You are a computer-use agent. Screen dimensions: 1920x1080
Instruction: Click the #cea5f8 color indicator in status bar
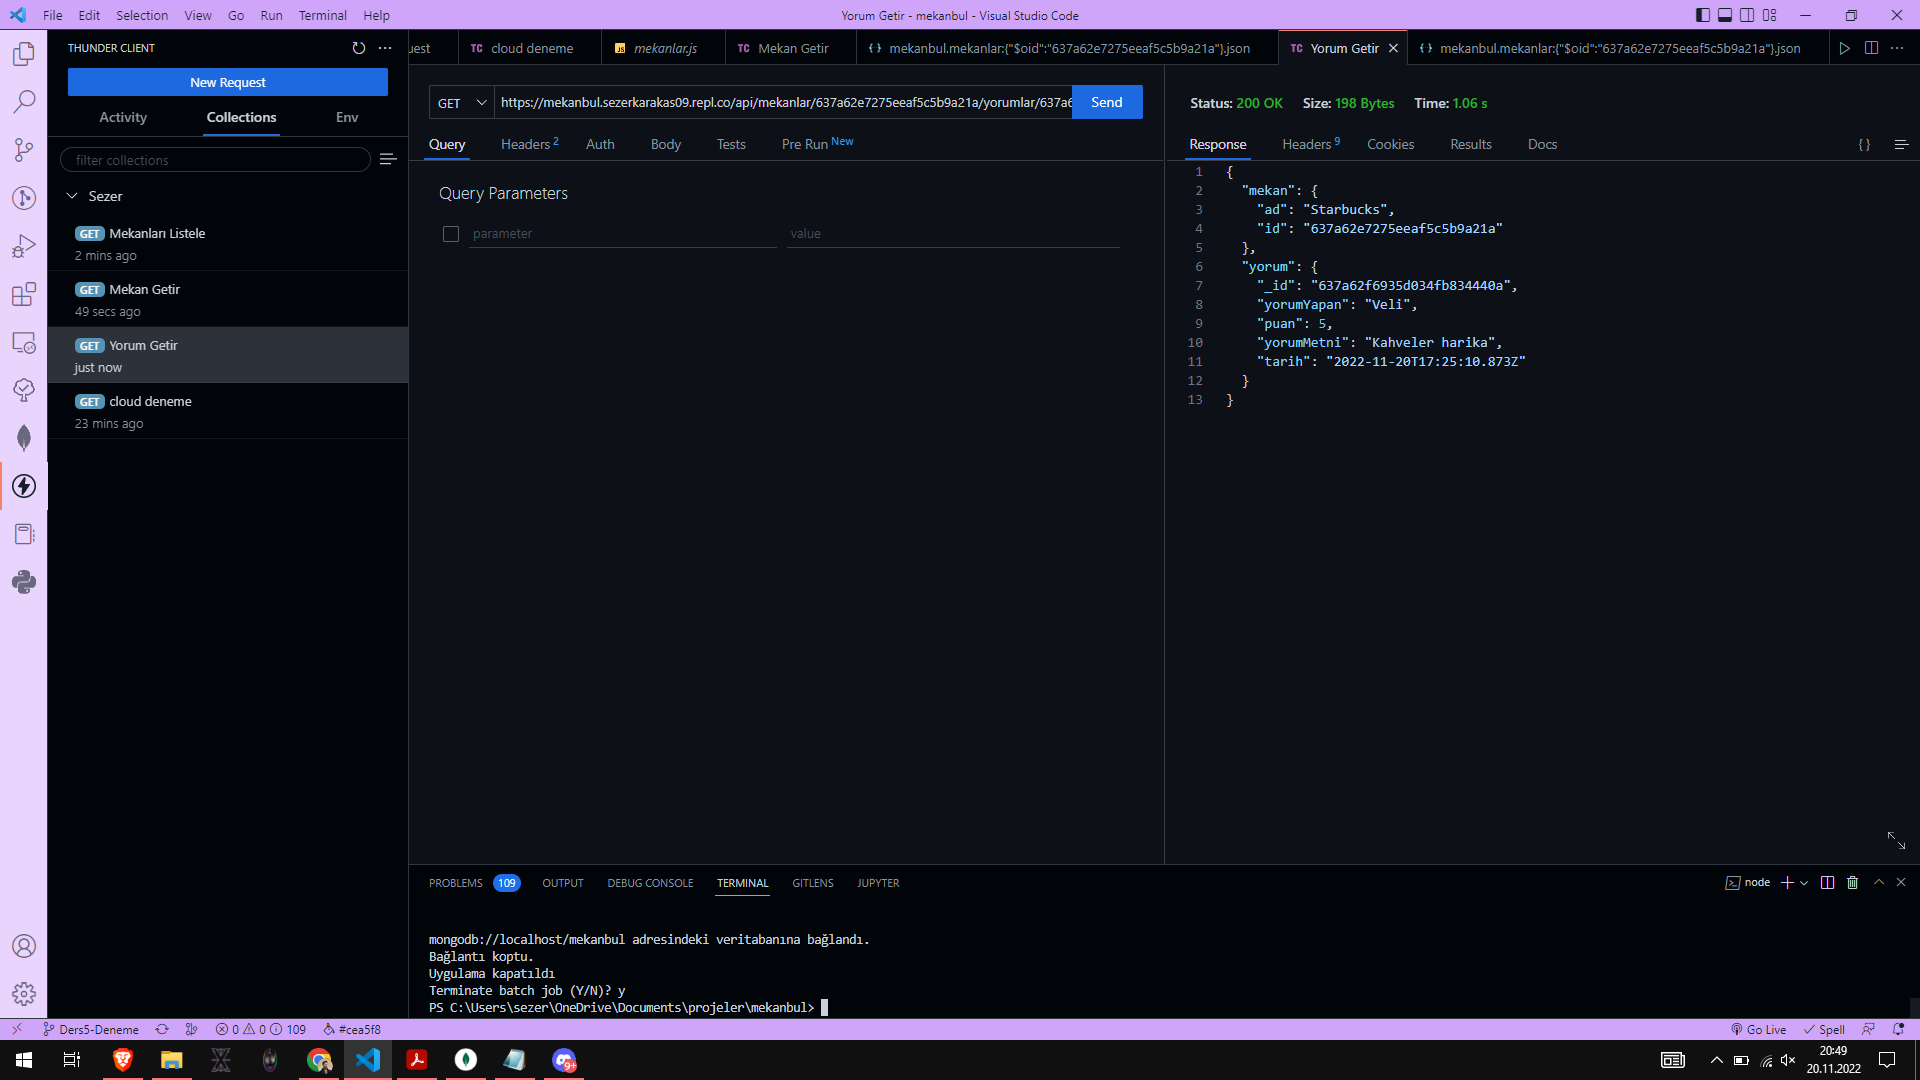[351, 1029]
